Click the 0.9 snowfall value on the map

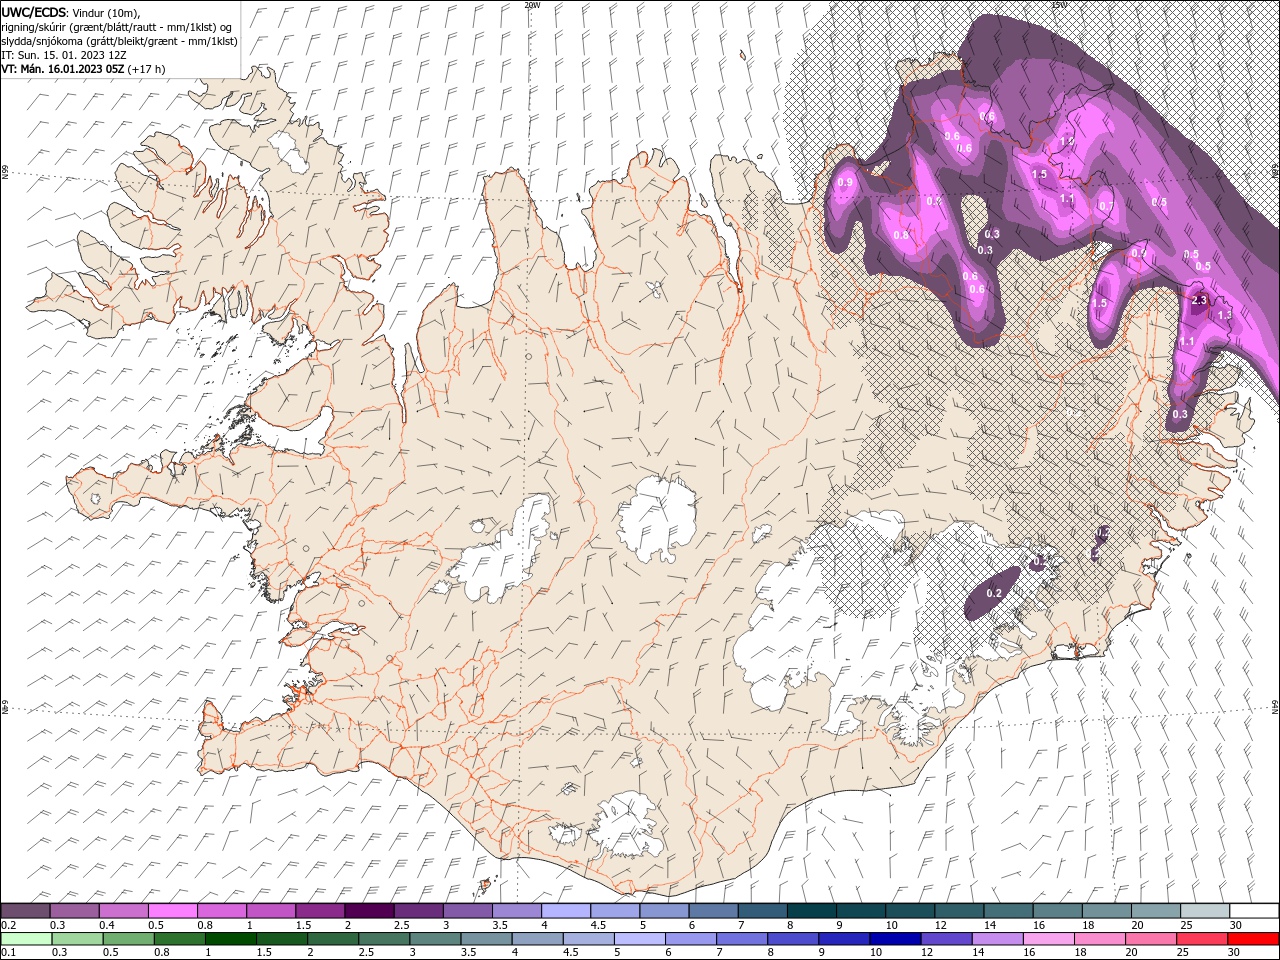[x=846, y=183]
